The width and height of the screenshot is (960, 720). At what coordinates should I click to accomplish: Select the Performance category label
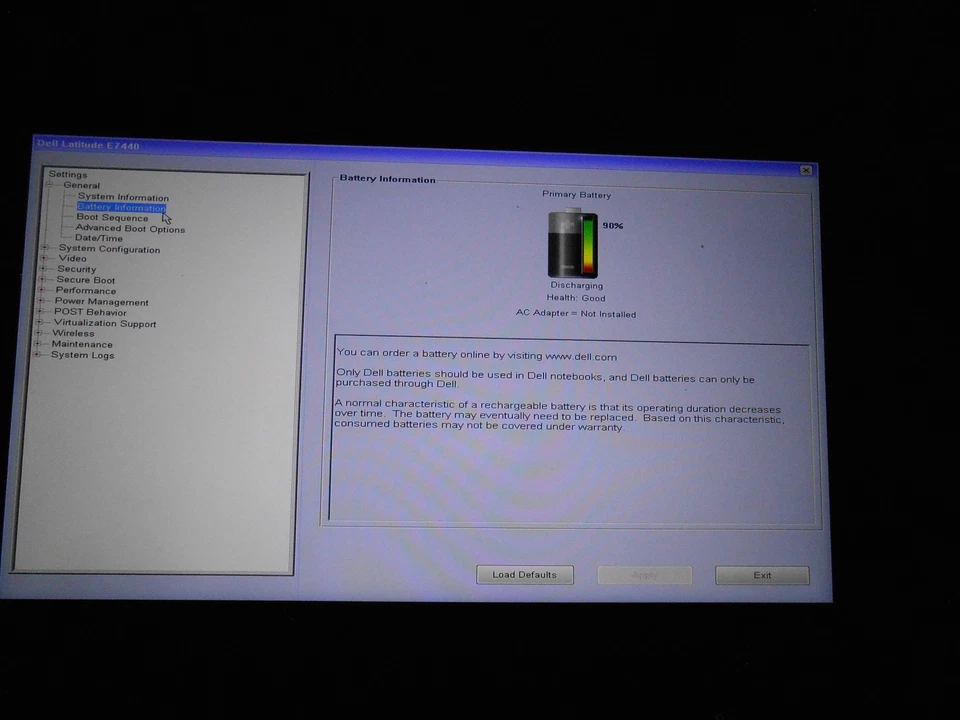[x=86, y=290]
